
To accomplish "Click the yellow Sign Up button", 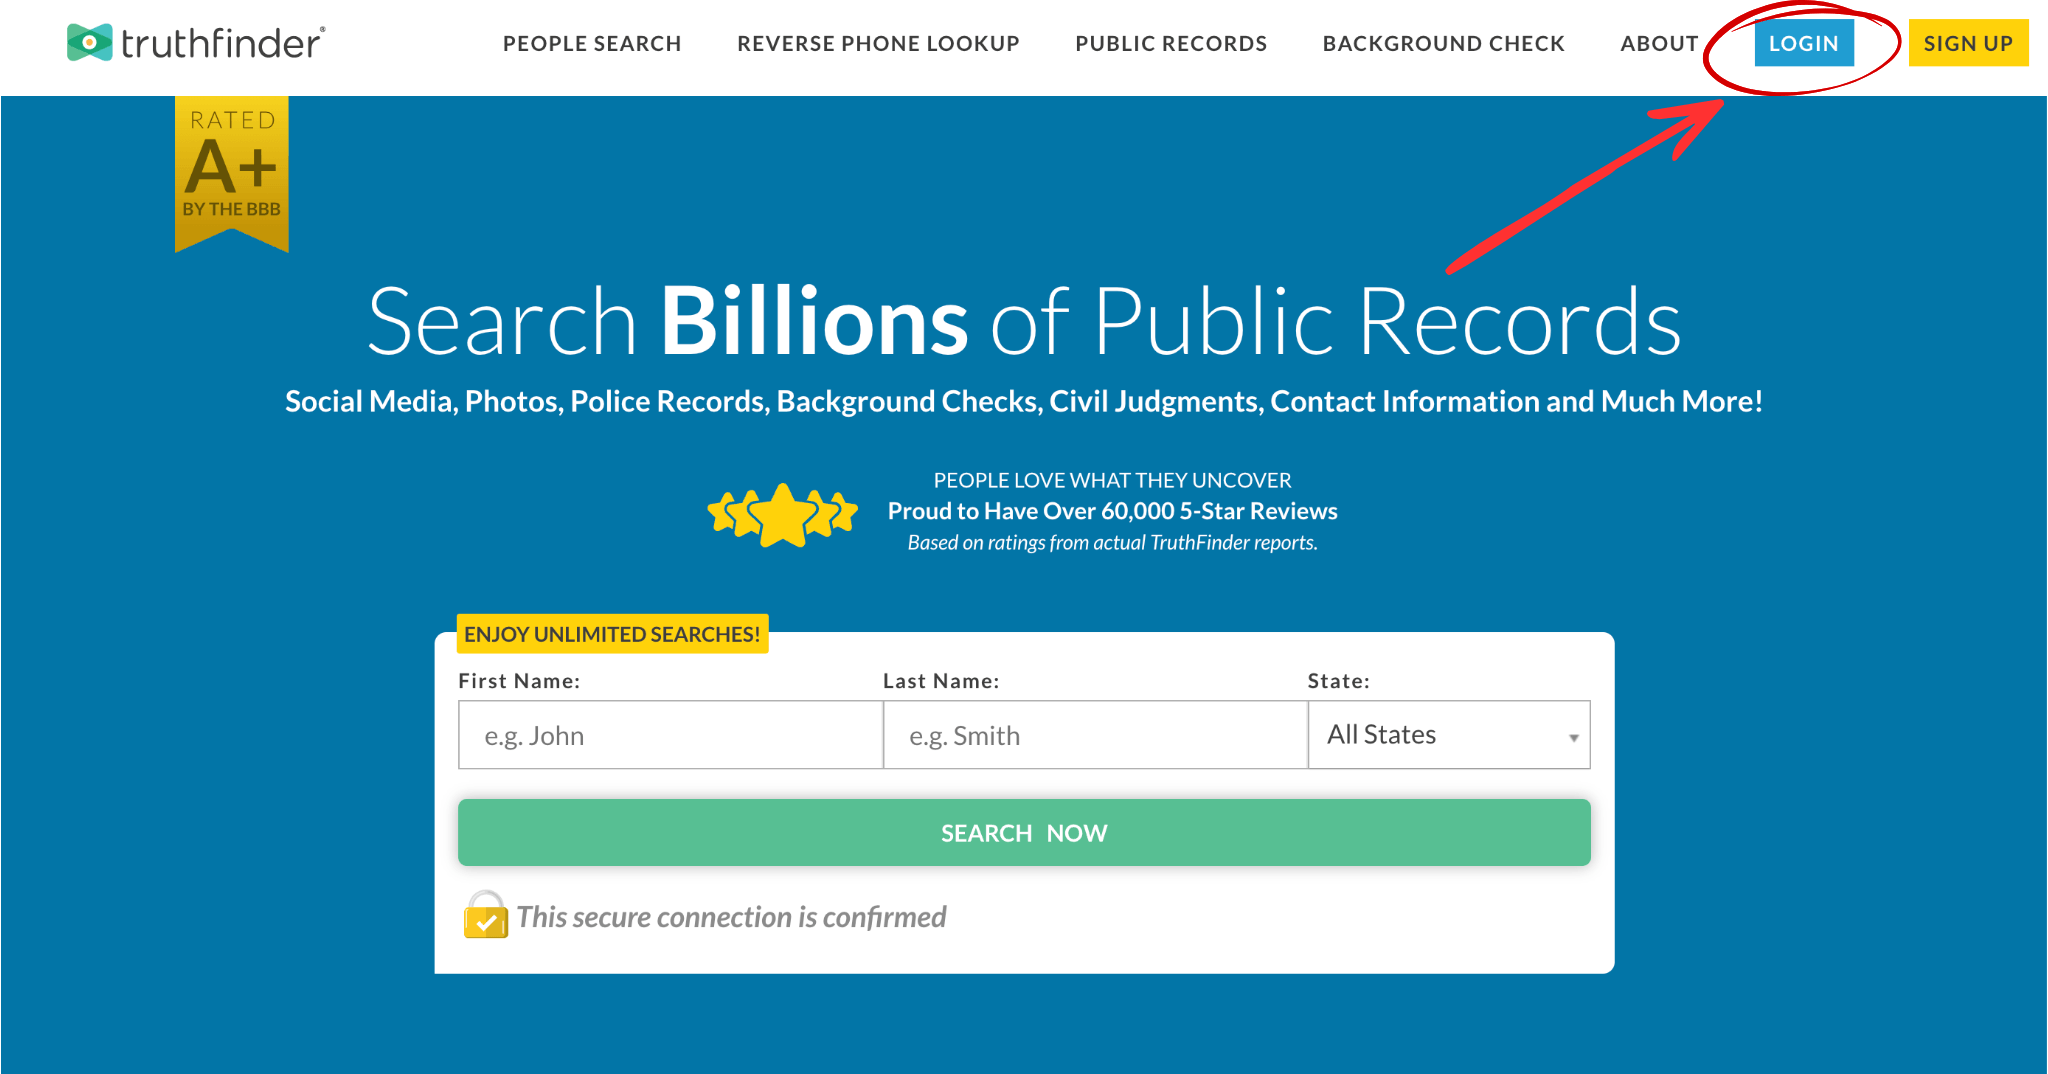I will [x=1968, y=43].
